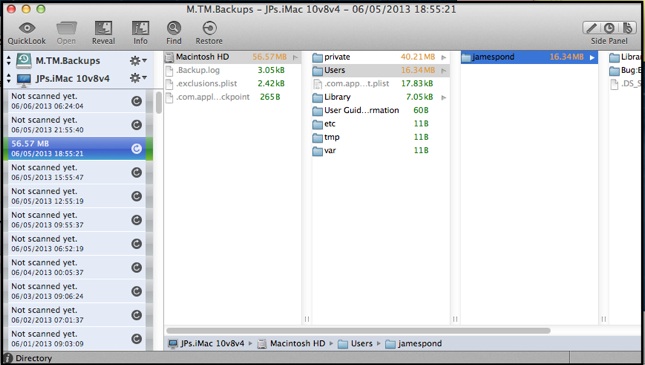Open gear menu next to M.TM.Backups
645x365 pixels.
pos(138,61)
